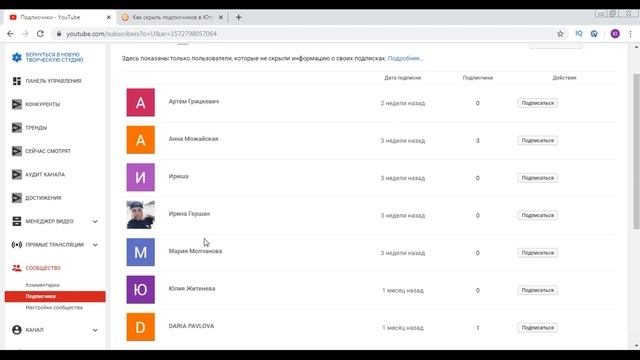Subscribe to Ириша

click(x=537, y=178)
